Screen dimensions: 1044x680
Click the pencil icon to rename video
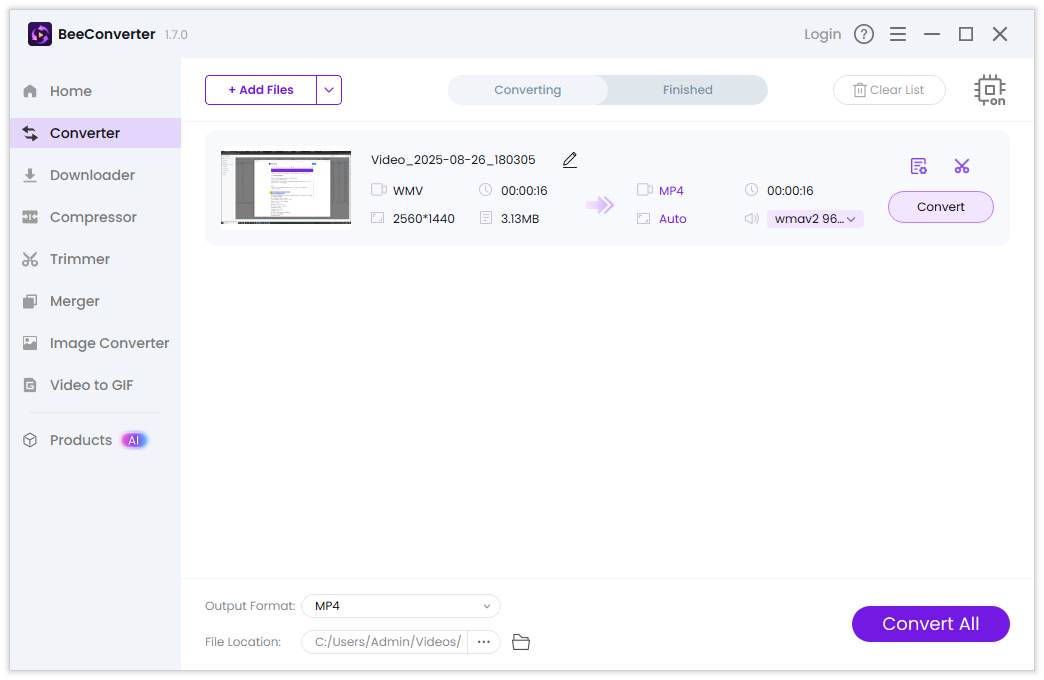(x=570, y=160)
